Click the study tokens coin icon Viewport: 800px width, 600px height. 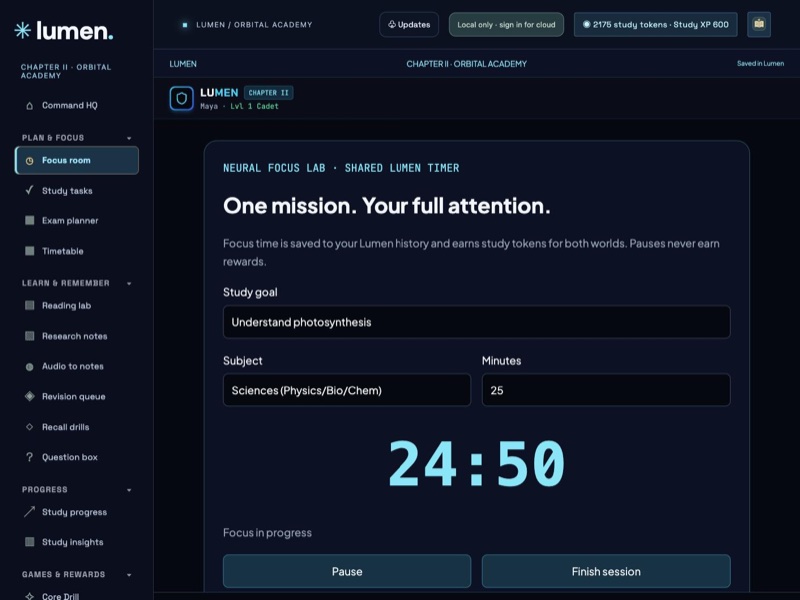click(586, 24)
